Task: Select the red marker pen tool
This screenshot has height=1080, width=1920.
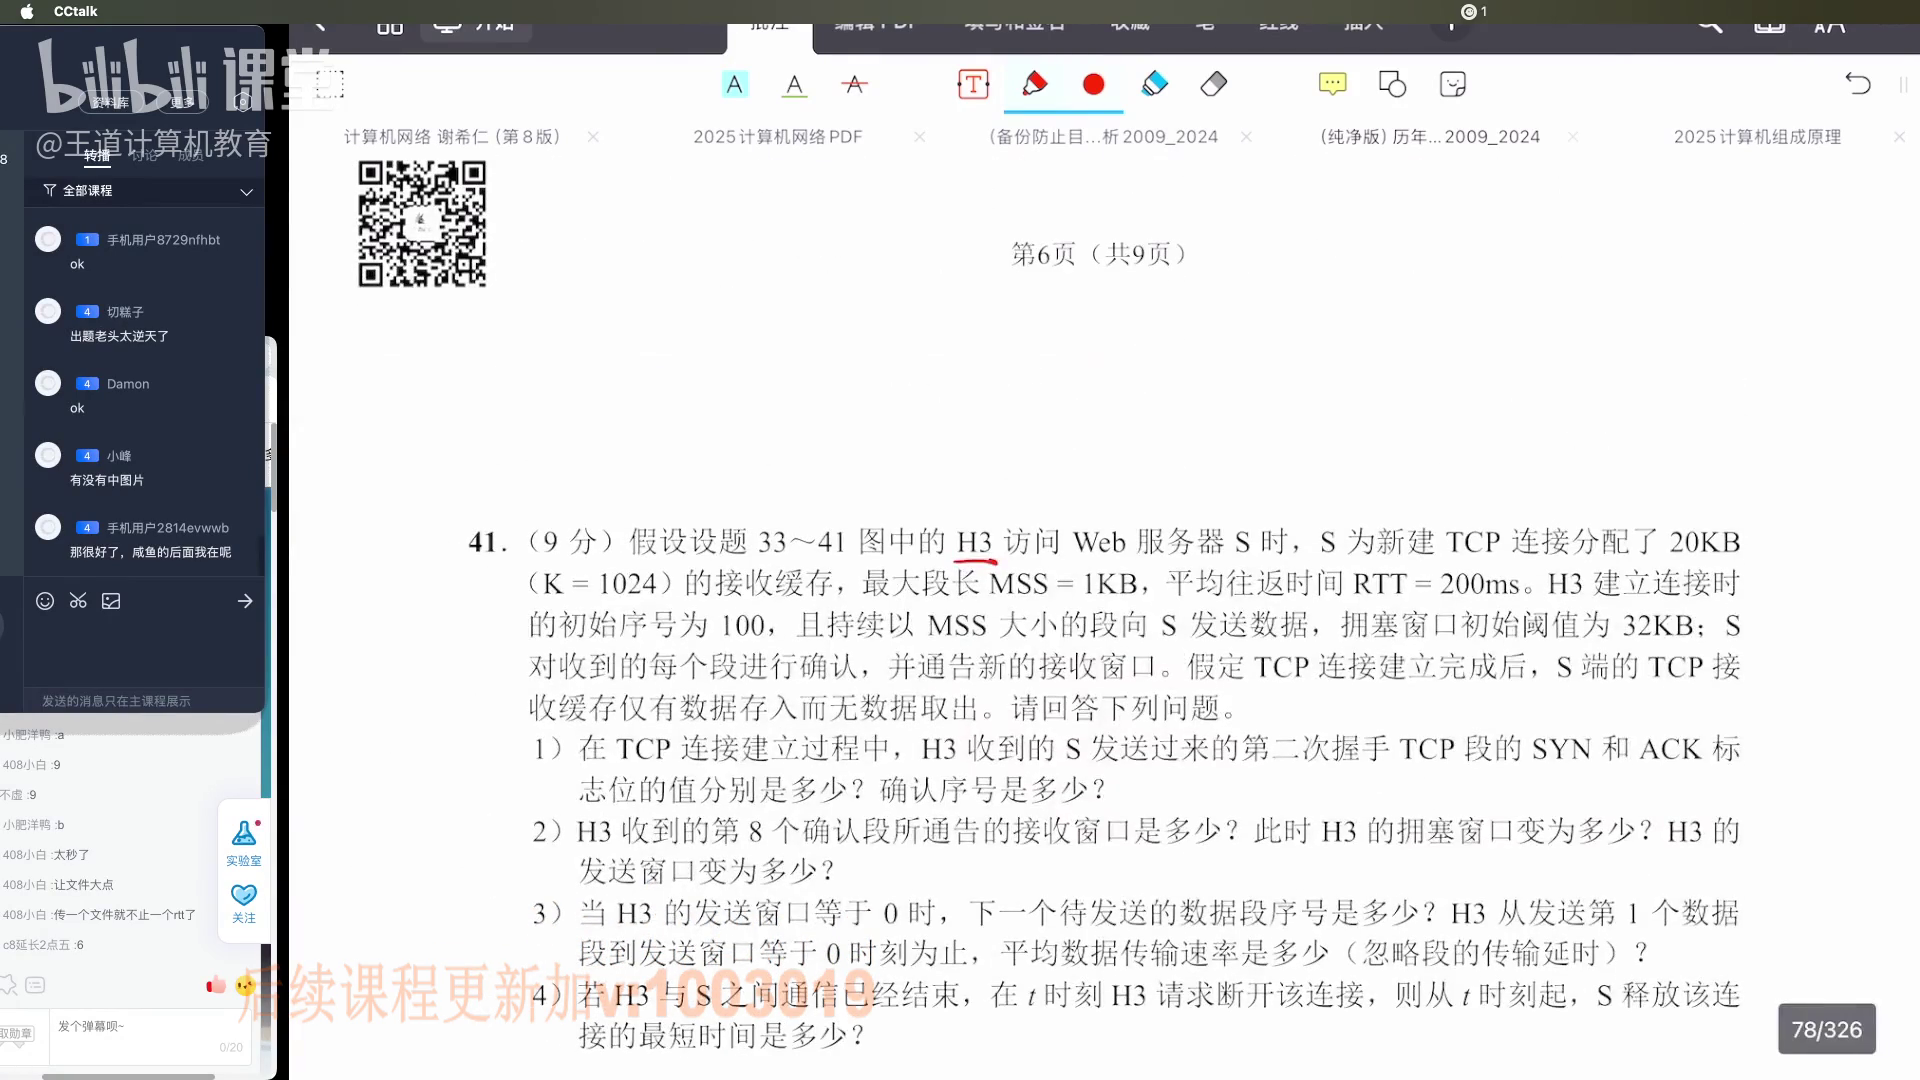Action: pyautogui.click(x=1034, y=84)
